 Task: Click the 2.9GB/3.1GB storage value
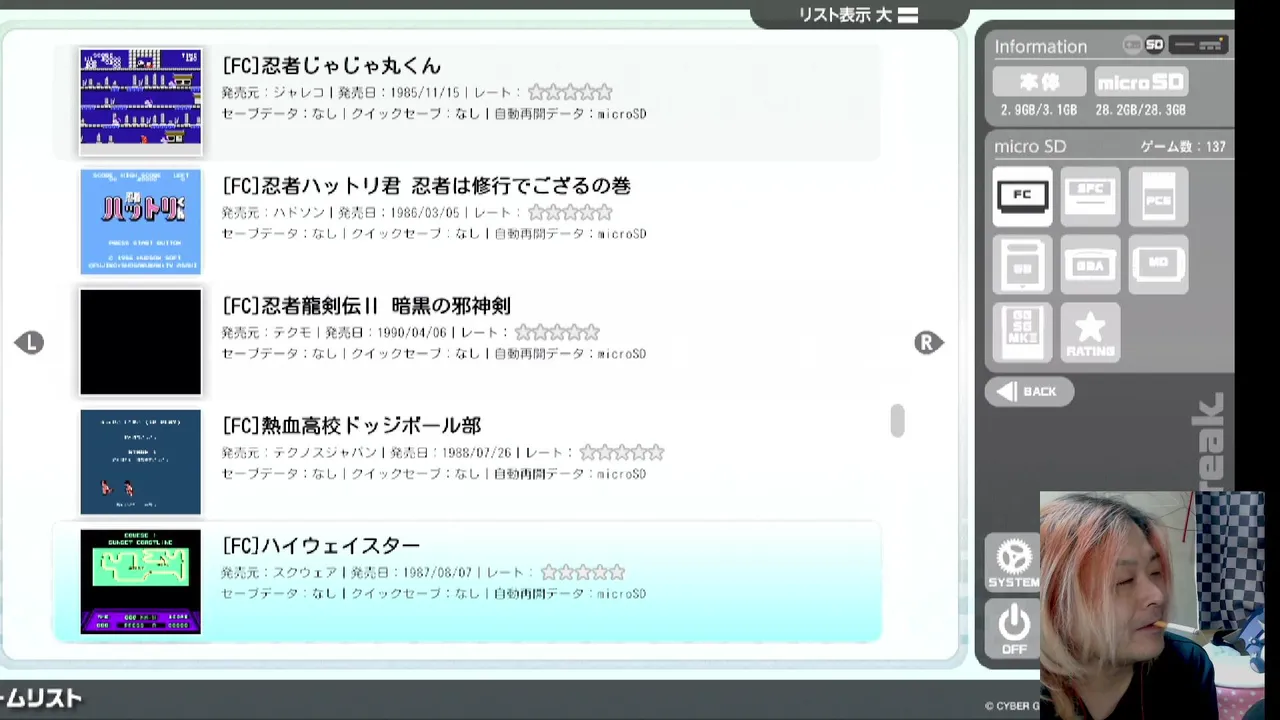pos(1039,110)
